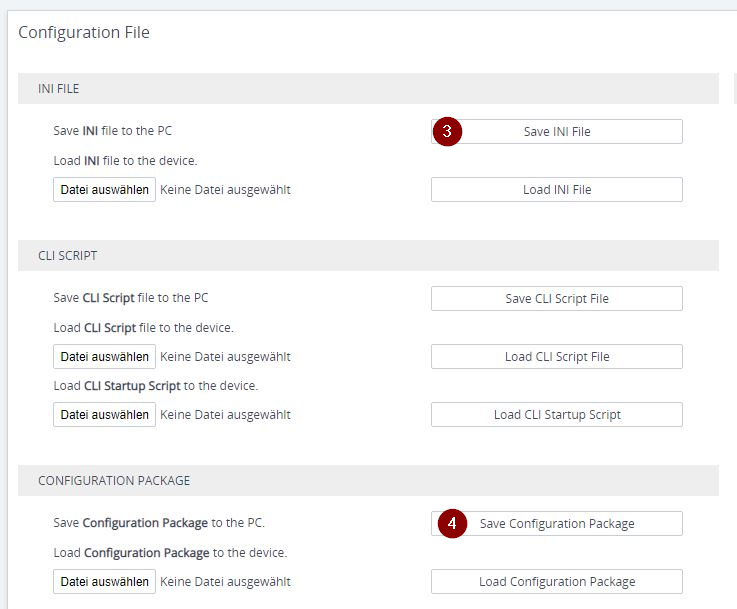Viewport: 737px width, 609px height.
Task: Click Load CLI Startup Script button
Action: click(x=557, y=415)
